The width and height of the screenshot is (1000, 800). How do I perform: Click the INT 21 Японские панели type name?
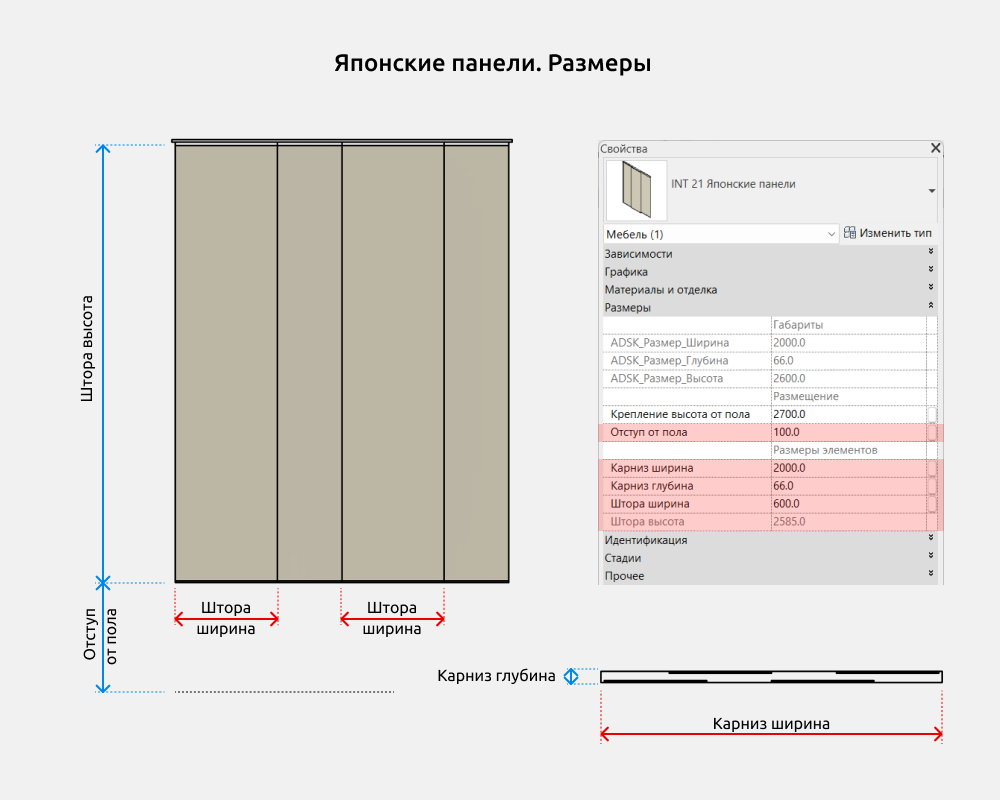733,184
